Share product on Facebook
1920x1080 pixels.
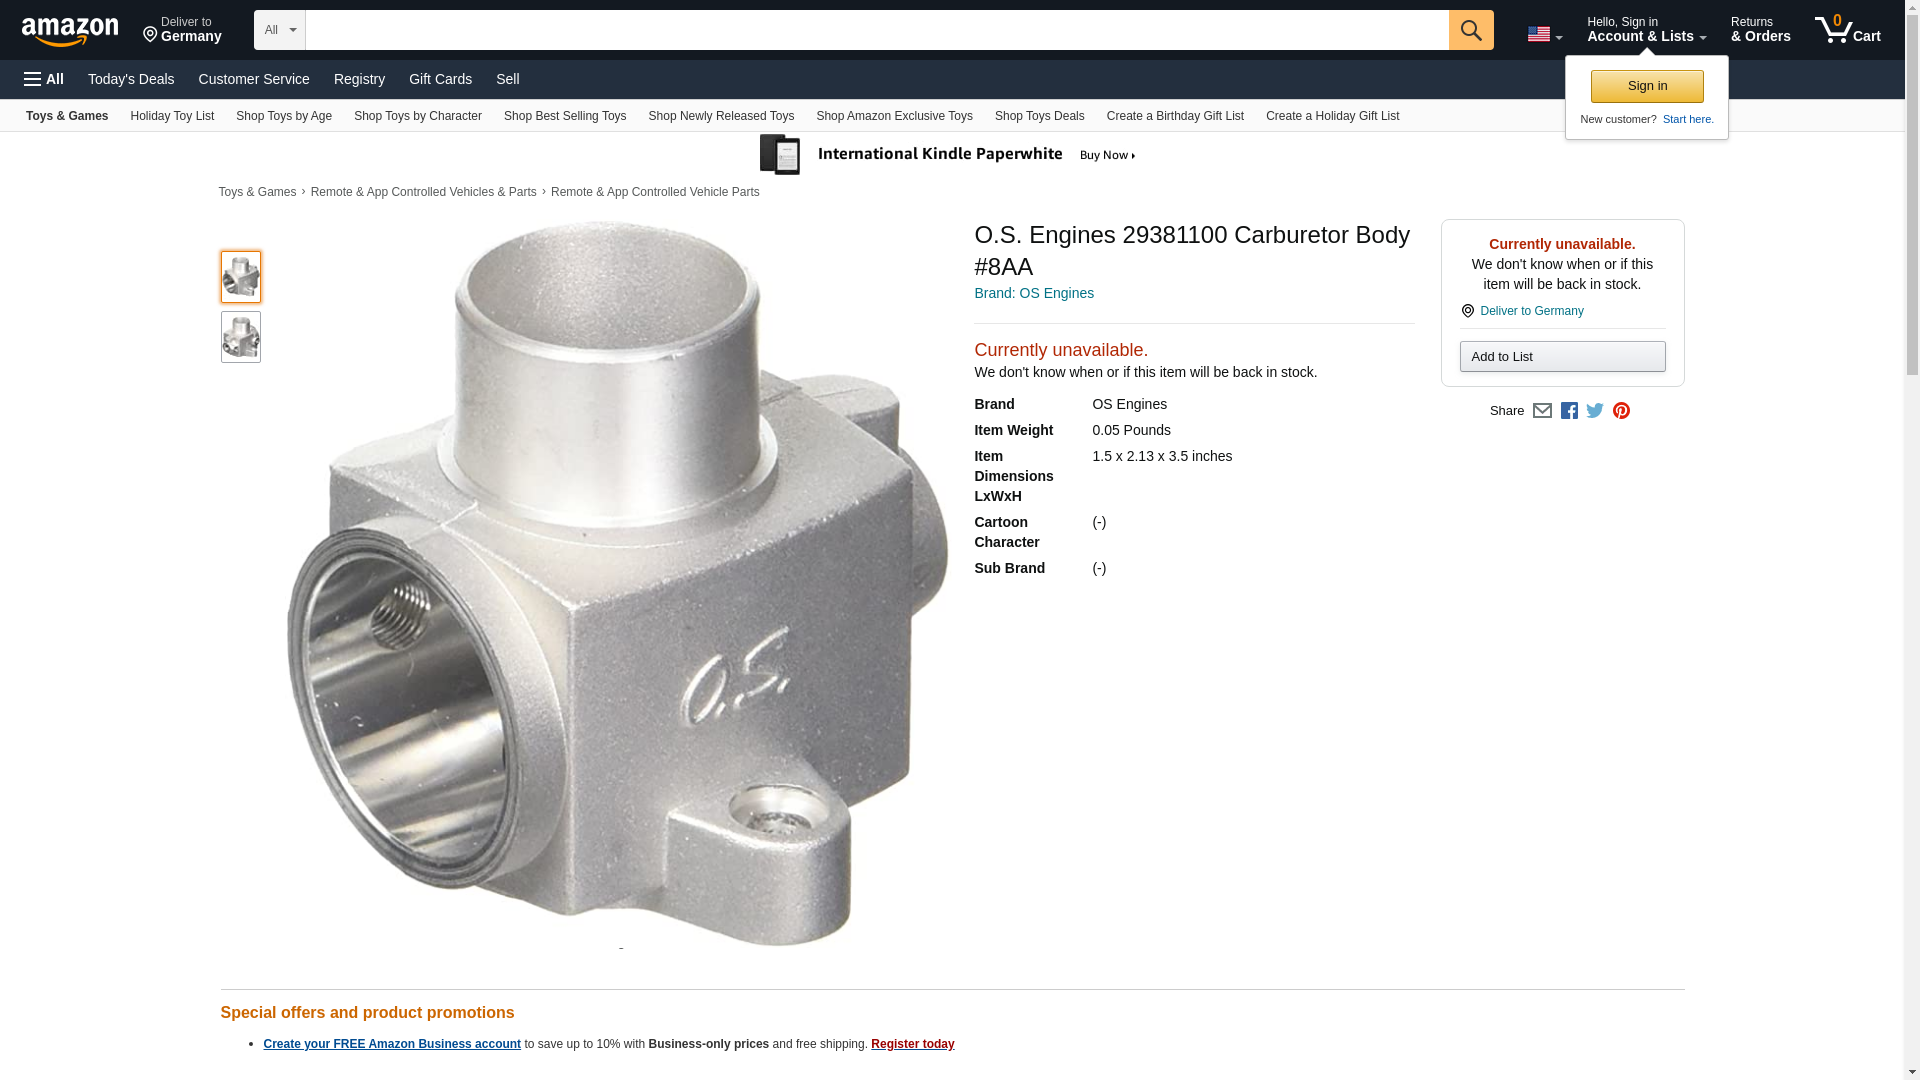[1569, 411]
